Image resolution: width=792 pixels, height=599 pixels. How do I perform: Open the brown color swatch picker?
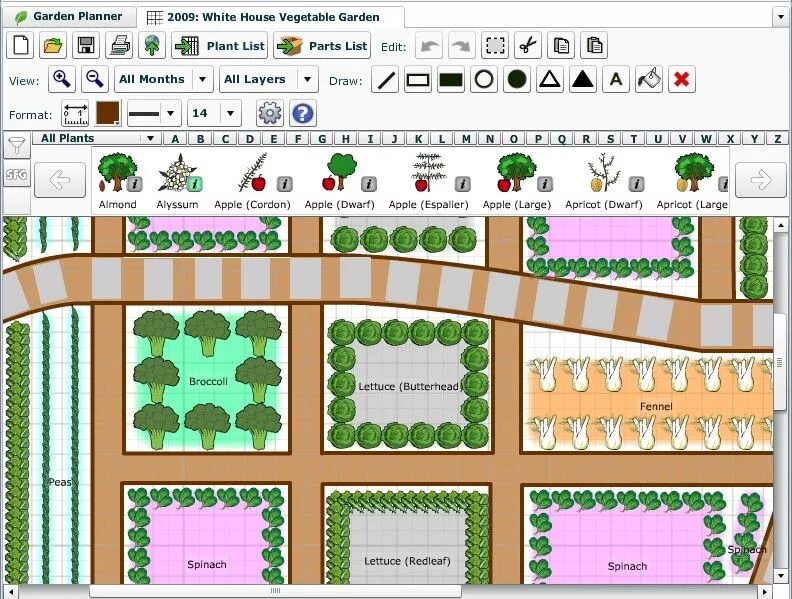pos(108,113)
